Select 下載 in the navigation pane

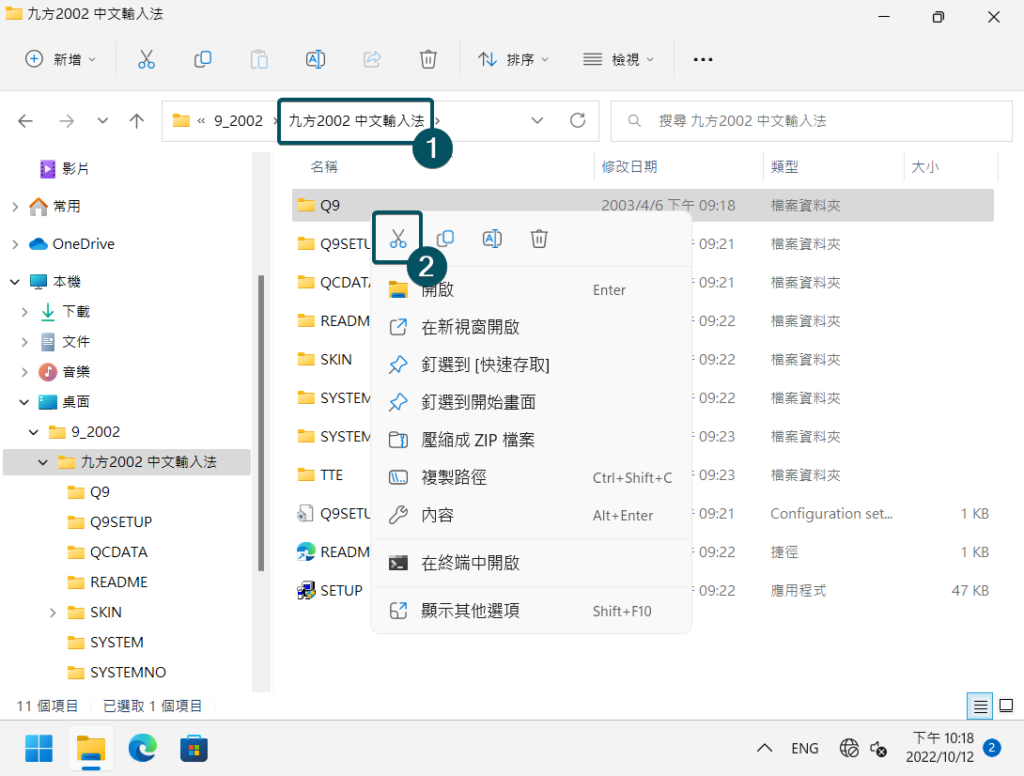click(65, 312)
